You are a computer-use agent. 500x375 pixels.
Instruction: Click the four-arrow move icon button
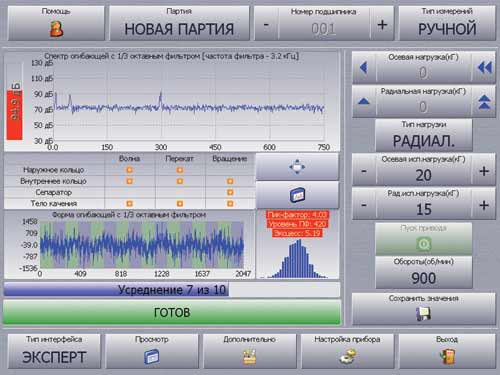pyautogui.click(x=297, y=167)
